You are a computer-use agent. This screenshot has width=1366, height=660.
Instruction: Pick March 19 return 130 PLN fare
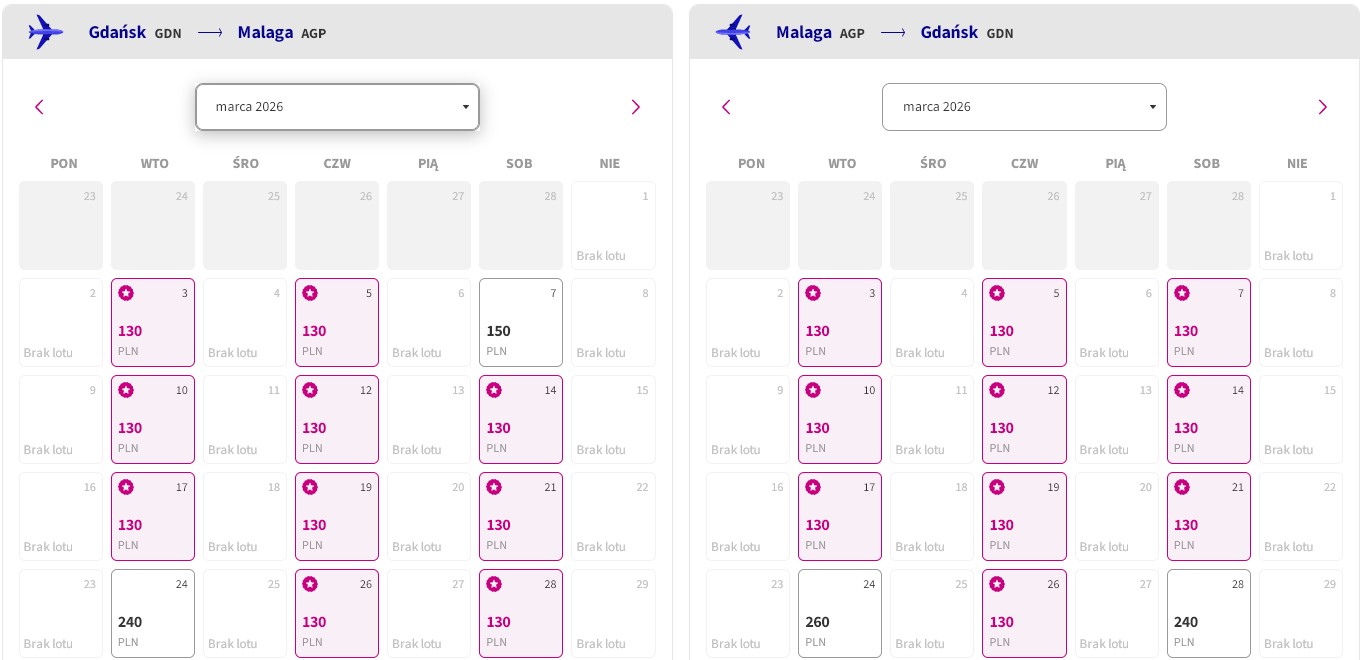(x=1025, y=516)
